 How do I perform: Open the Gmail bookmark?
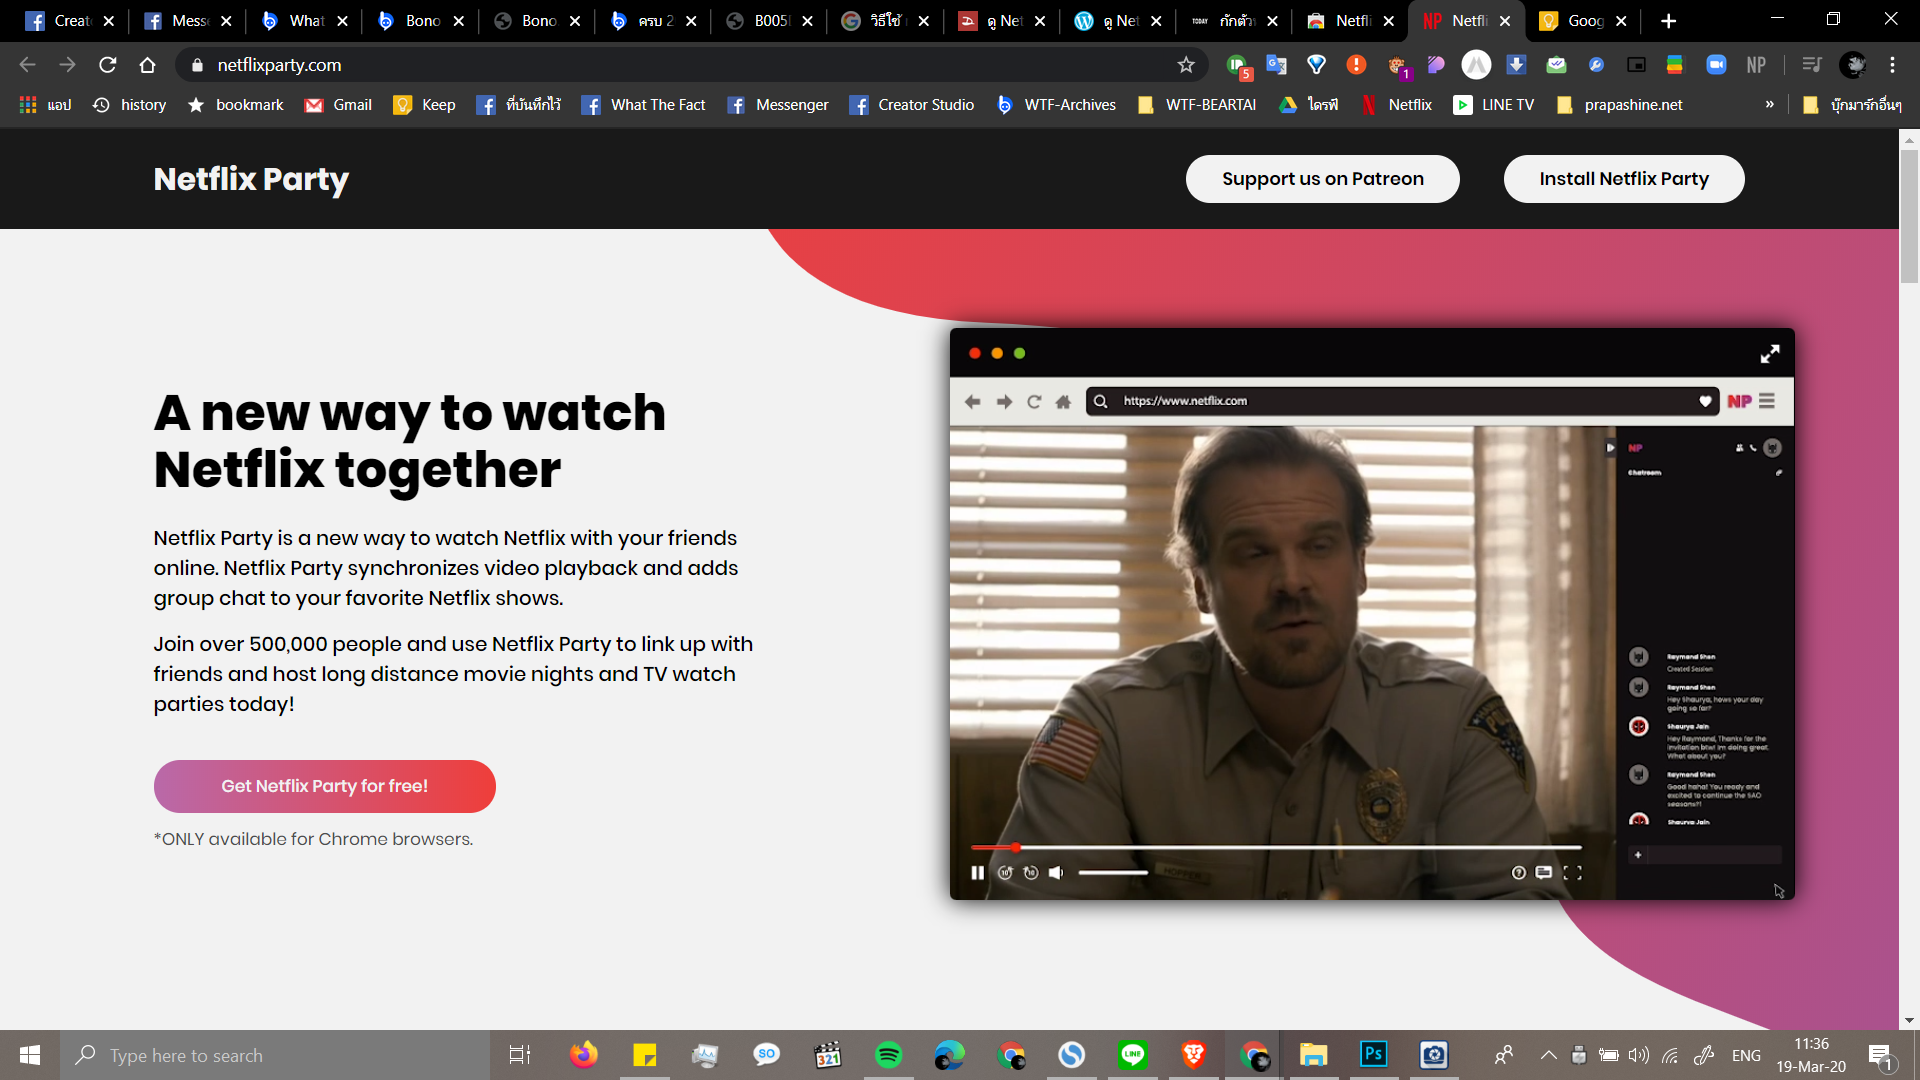[338, 105]
